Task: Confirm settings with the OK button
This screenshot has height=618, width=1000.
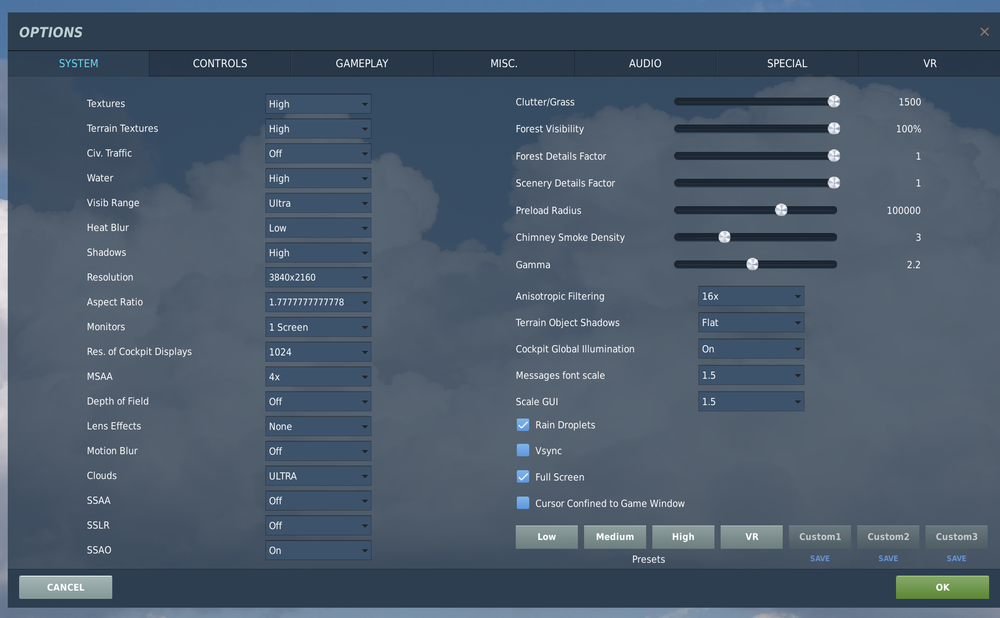Action: pyautogui.click(x=941, y=587)
